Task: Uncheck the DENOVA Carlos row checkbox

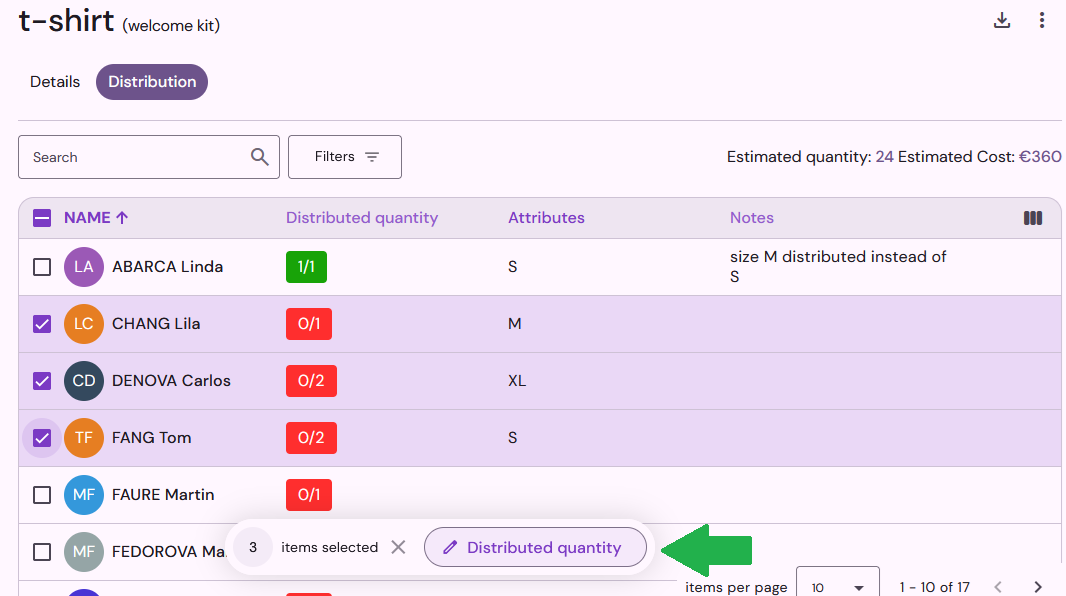Action: (42, 381)
